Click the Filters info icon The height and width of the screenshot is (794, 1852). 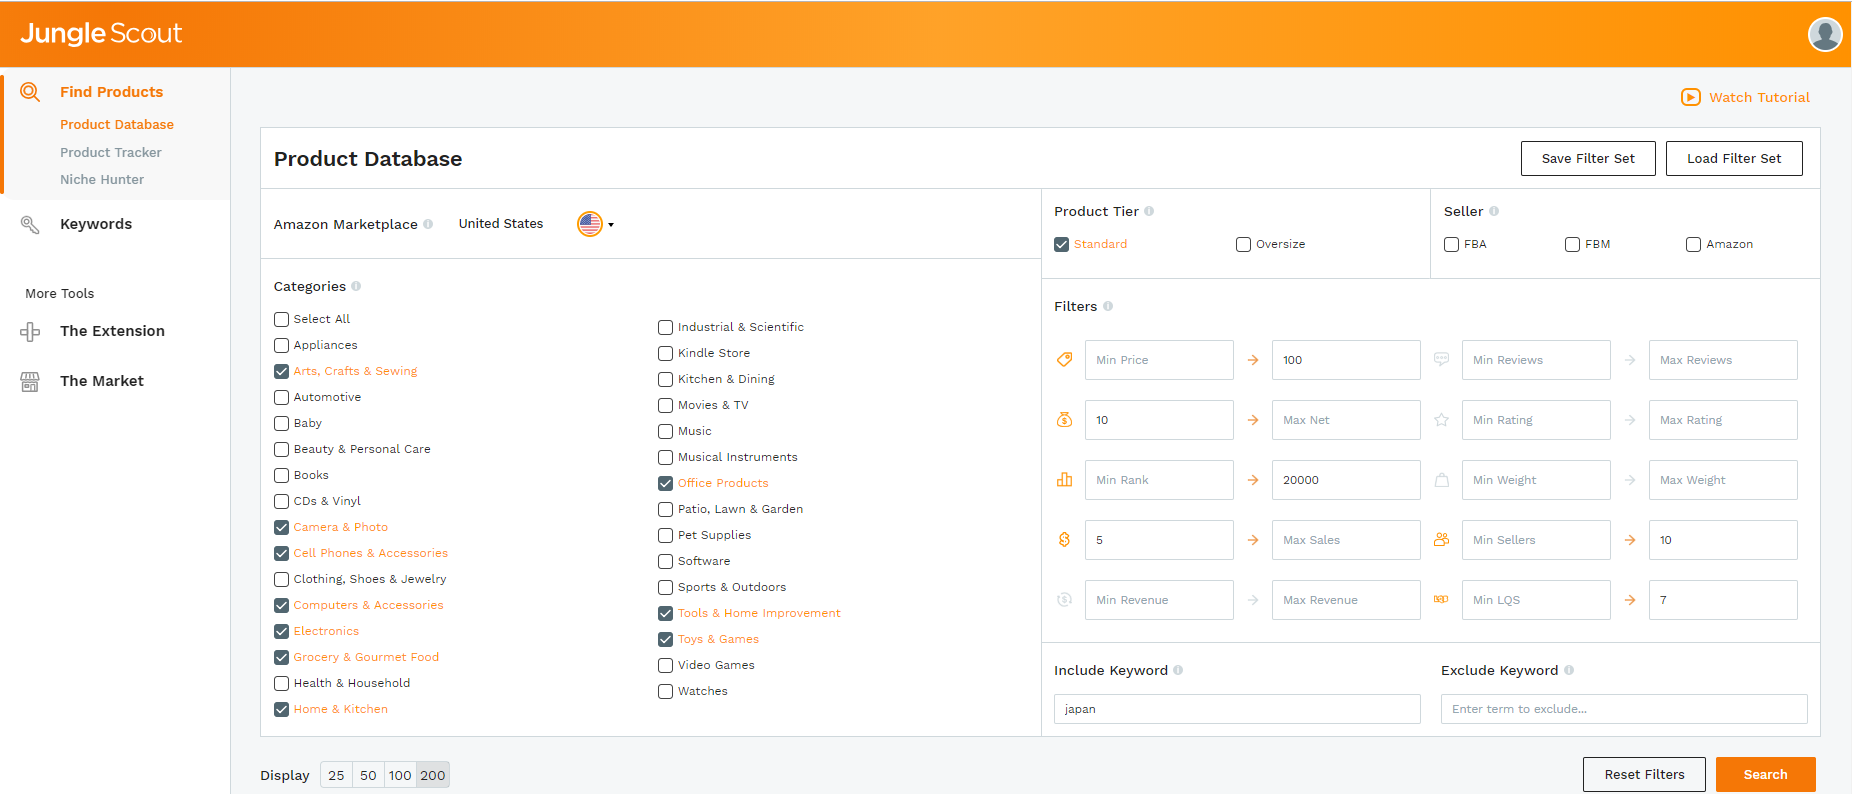click(1108, 306)
